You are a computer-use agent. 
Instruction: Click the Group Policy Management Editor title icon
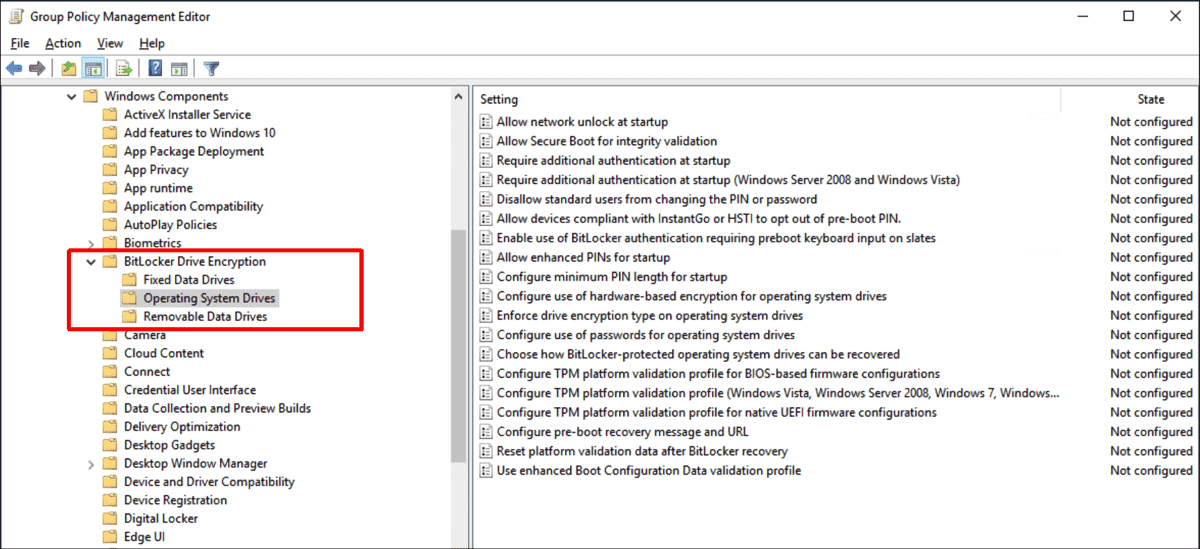click(15, 17)
